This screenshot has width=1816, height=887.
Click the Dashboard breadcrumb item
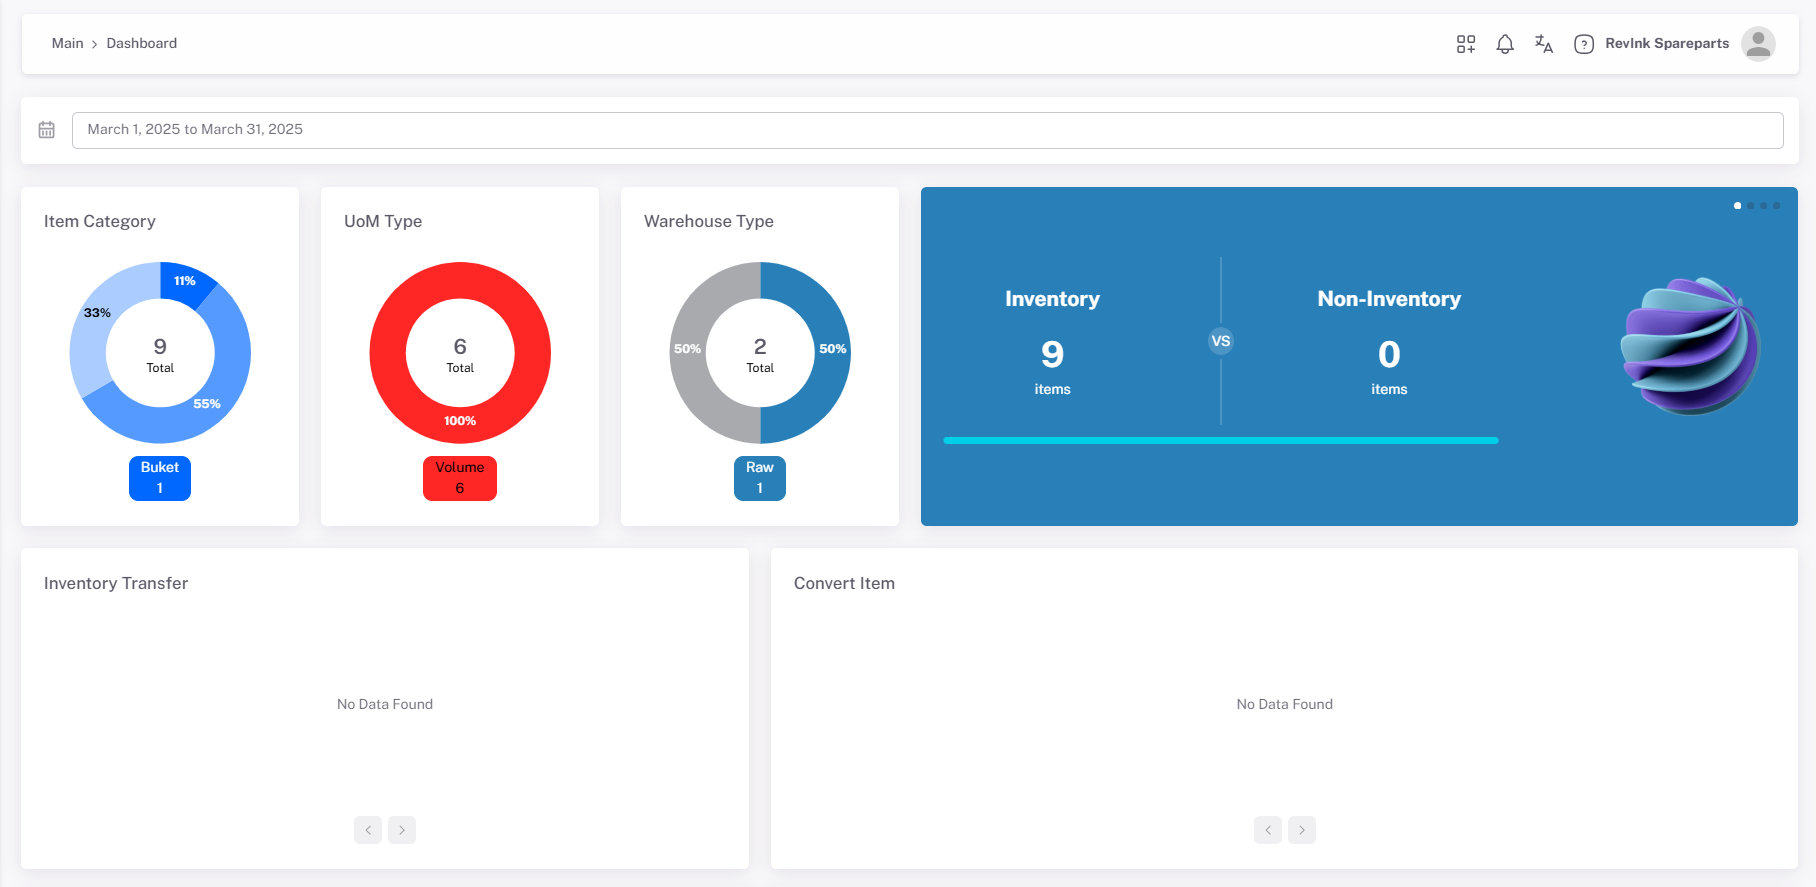(x=142, y=43)
